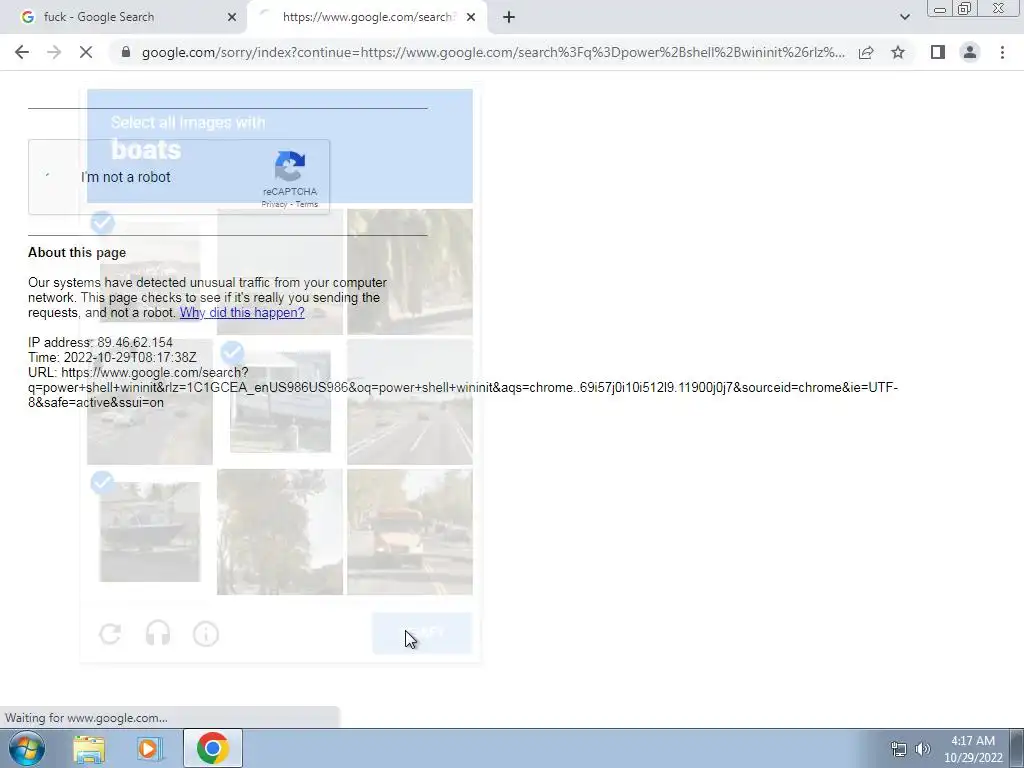
Task: Deselect the checked top-left captcha image
Action: pyautogui.click(x=150, y=272)
